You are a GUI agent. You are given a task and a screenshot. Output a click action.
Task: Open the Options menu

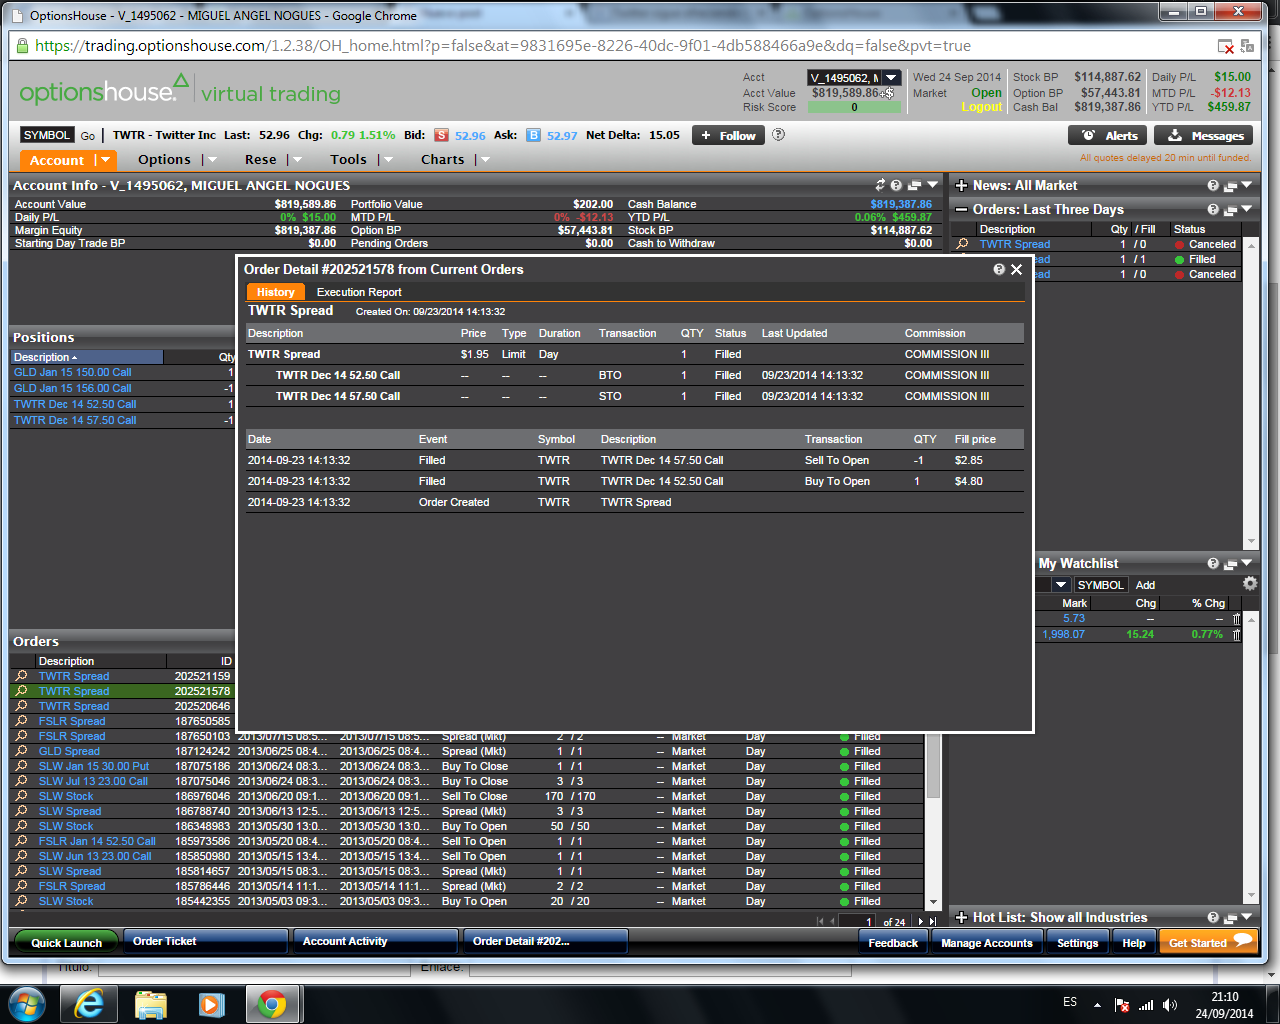(x=164, y=160)
